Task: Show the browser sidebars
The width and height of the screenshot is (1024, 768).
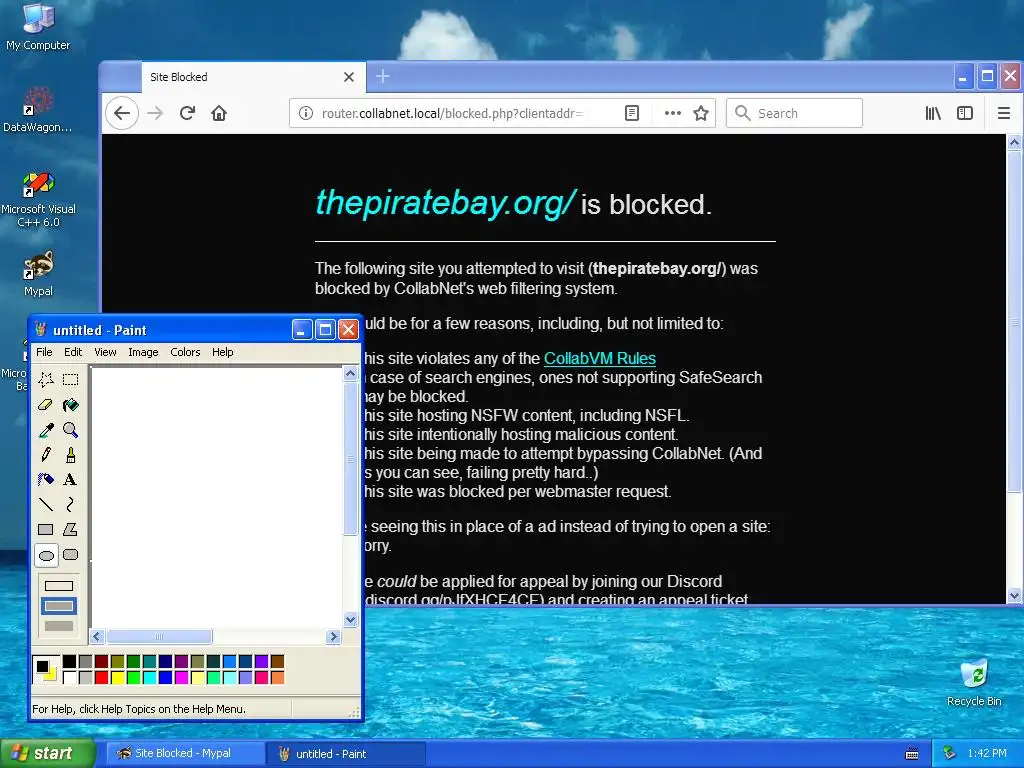Action: [x=965, y=113]
